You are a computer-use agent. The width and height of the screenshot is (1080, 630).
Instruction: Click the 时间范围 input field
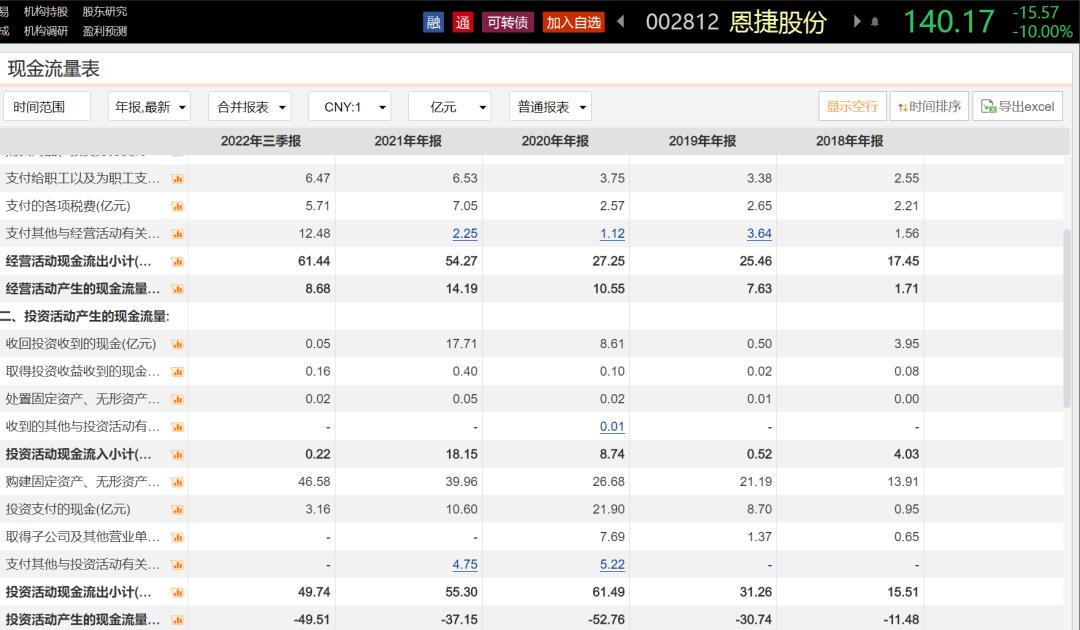pos(47,107)
